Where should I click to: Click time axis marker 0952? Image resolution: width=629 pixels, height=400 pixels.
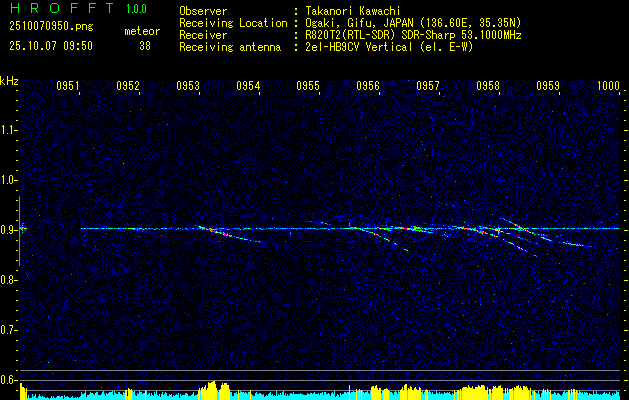pos(128,85)
